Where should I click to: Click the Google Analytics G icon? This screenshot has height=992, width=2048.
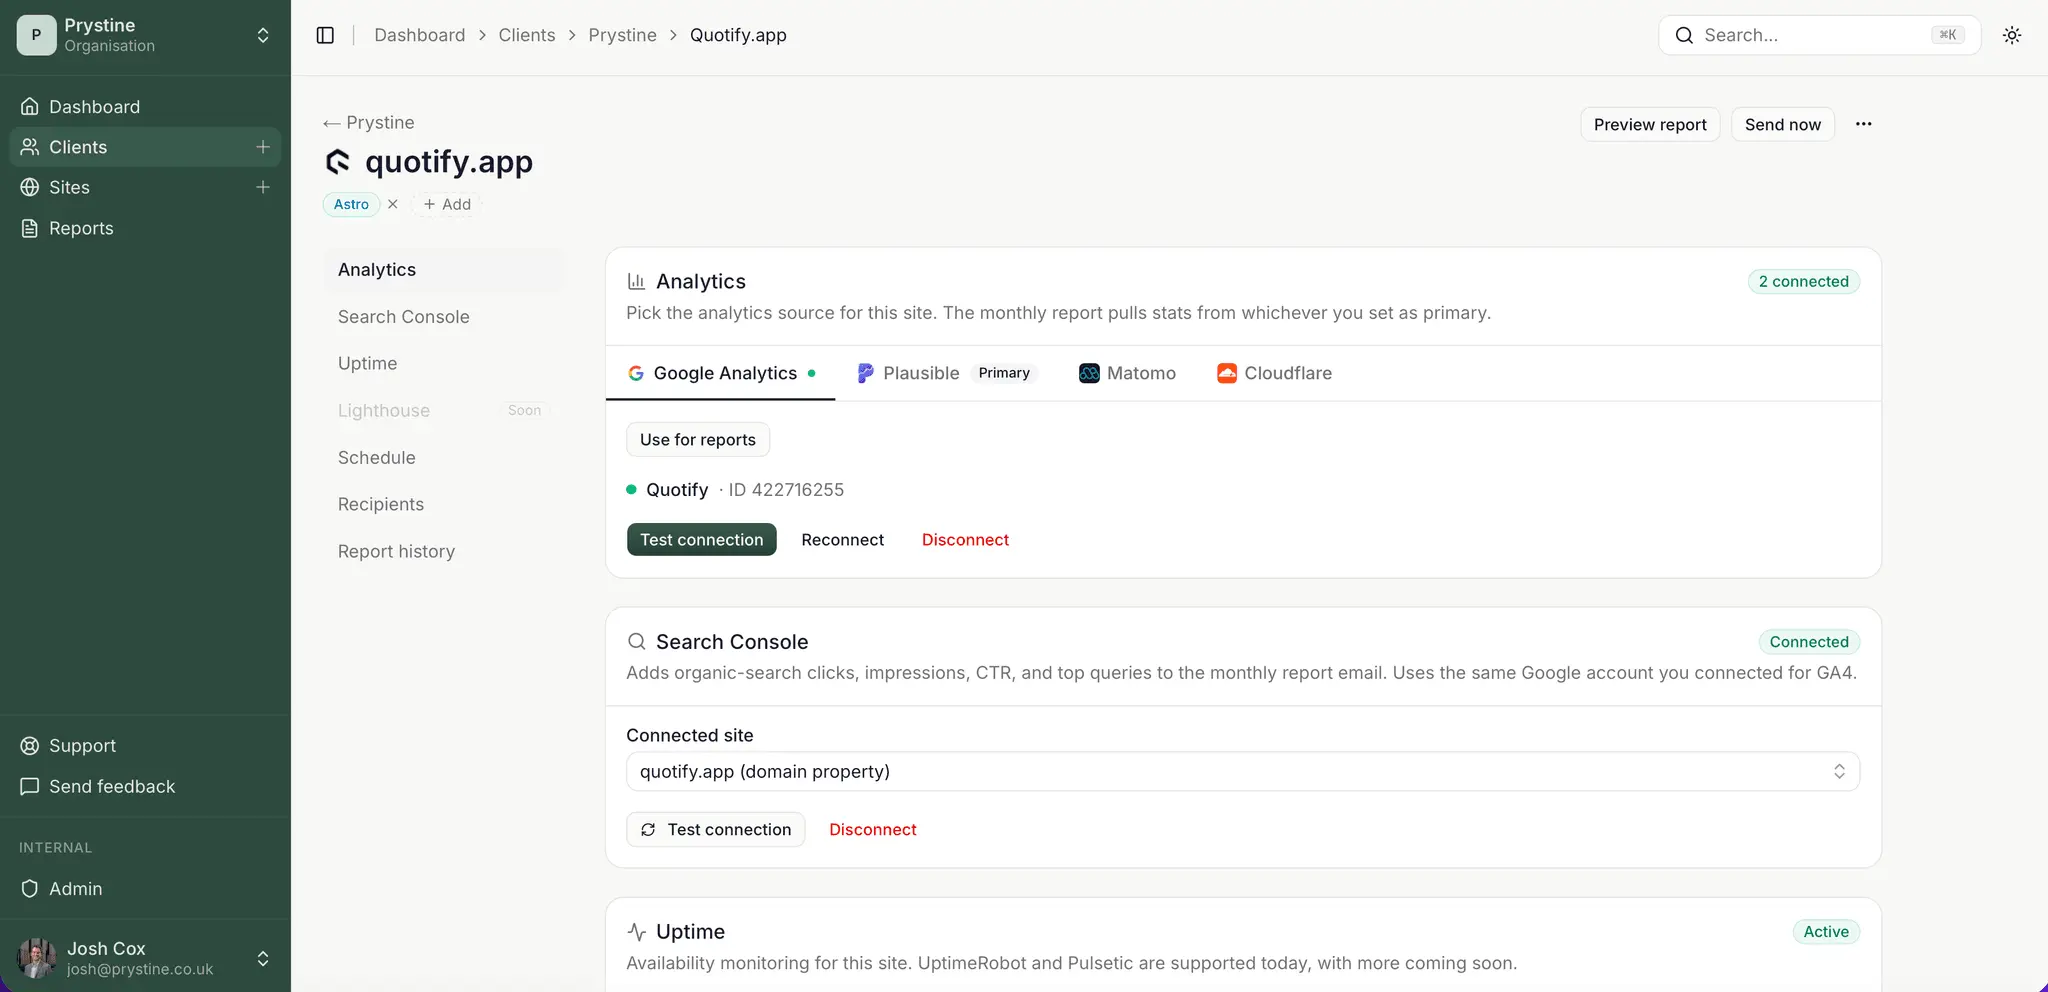coord(636,373)
